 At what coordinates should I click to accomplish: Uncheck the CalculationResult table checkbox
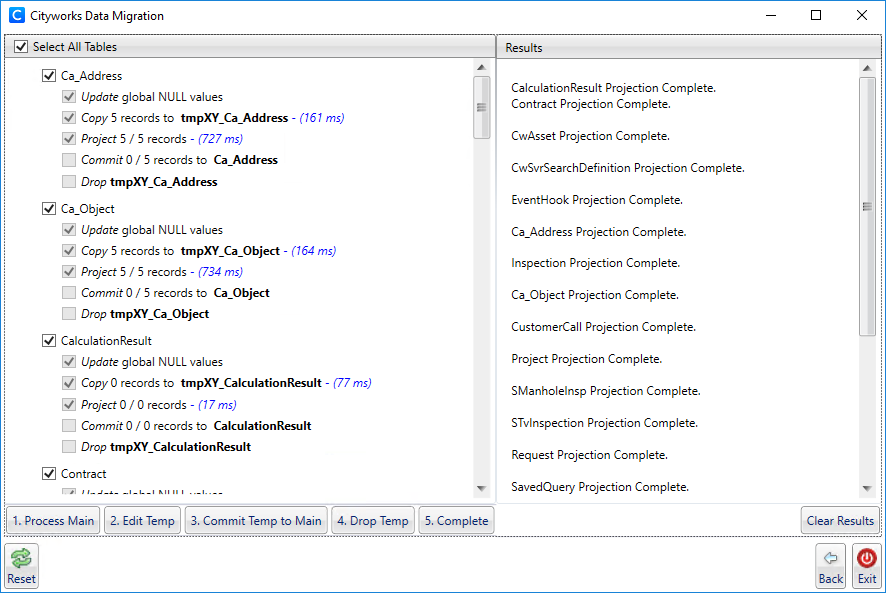pos(49,340)
